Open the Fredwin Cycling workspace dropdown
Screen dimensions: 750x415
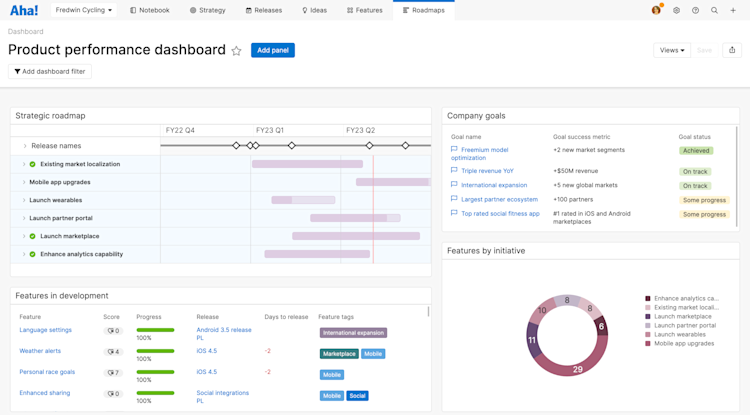(83, 10)
